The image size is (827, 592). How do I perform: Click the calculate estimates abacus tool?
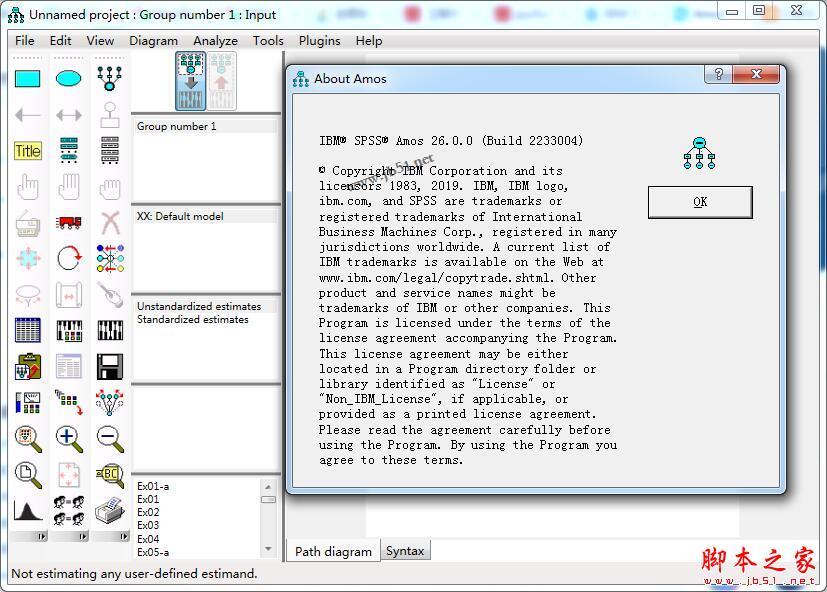coord(110,330)
